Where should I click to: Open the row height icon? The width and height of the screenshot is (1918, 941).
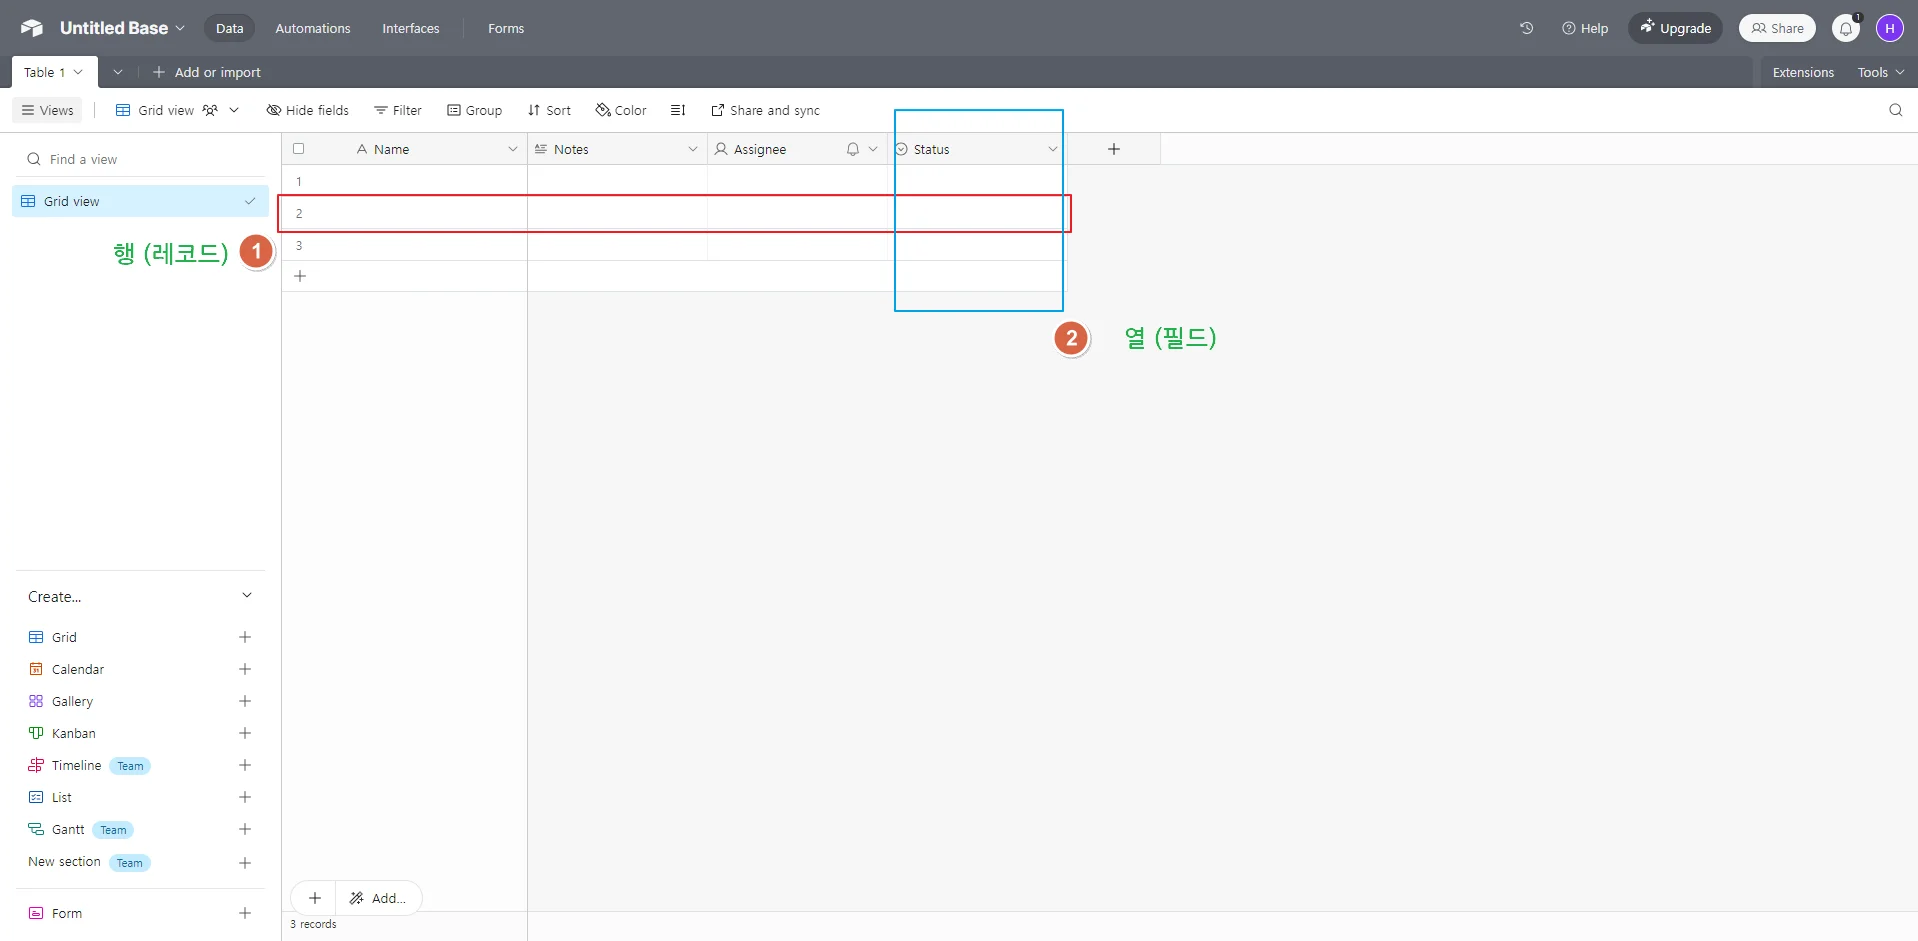pyautogui.click(x=678, y=110)
